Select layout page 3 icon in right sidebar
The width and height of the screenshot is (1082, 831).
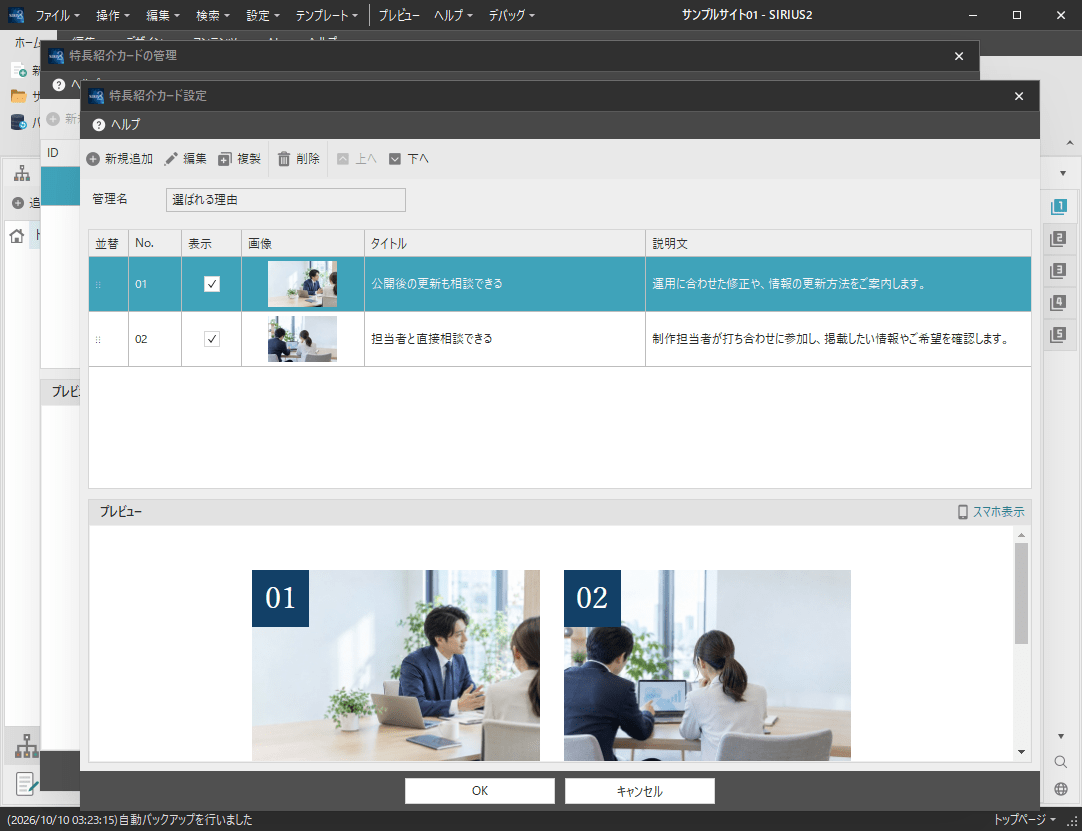tap(1058, 271)
